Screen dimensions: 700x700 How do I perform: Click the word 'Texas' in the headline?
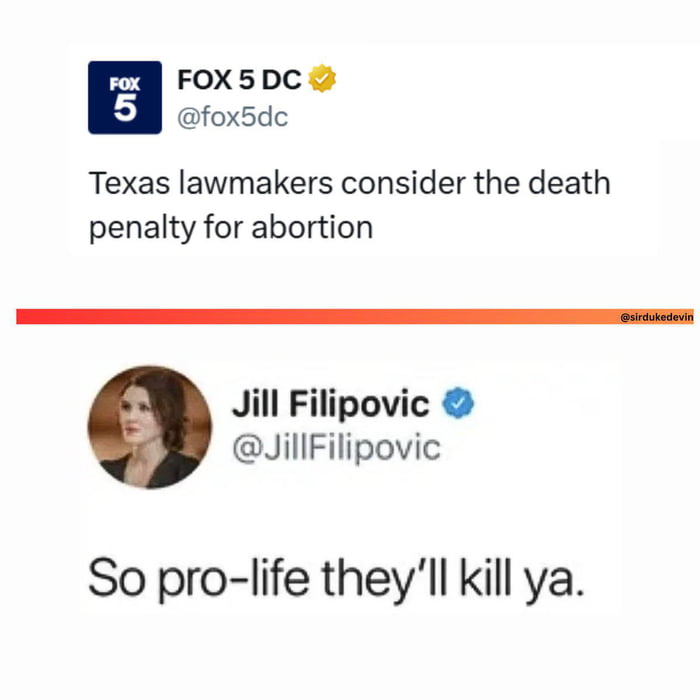click(129, 183)
